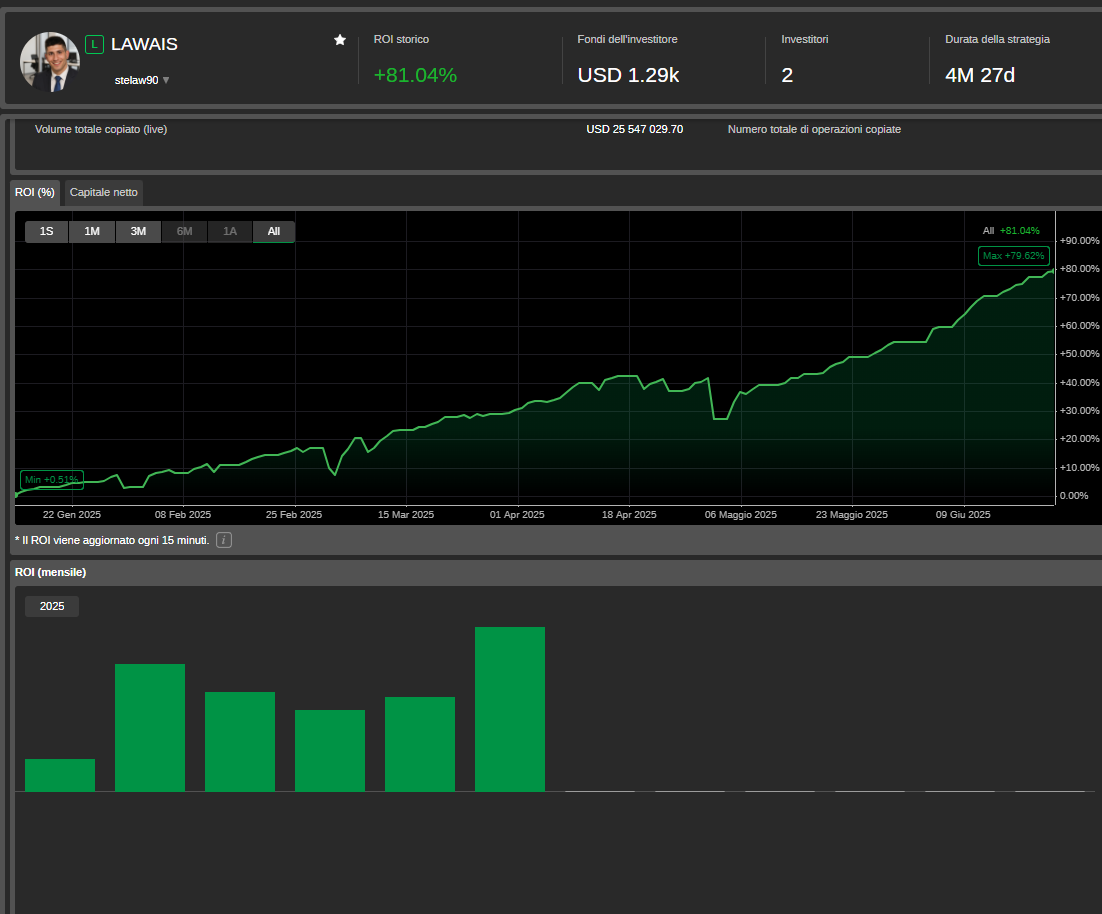Click the favorite star next to LAWAIS
Screen dimensions: 1102x914
(339, 40)
